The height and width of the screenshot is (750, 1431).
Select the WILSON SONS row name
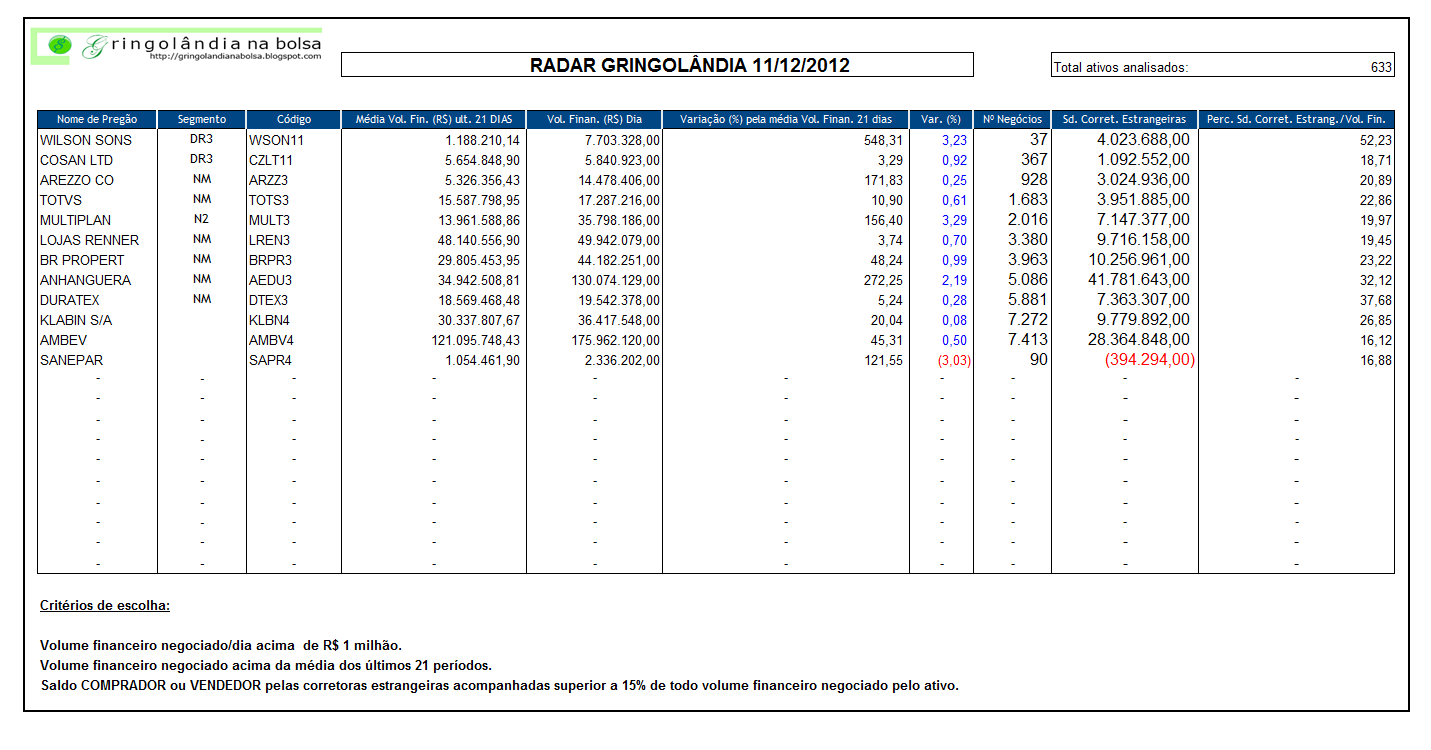pyautogui.click(x=86, y=140)
